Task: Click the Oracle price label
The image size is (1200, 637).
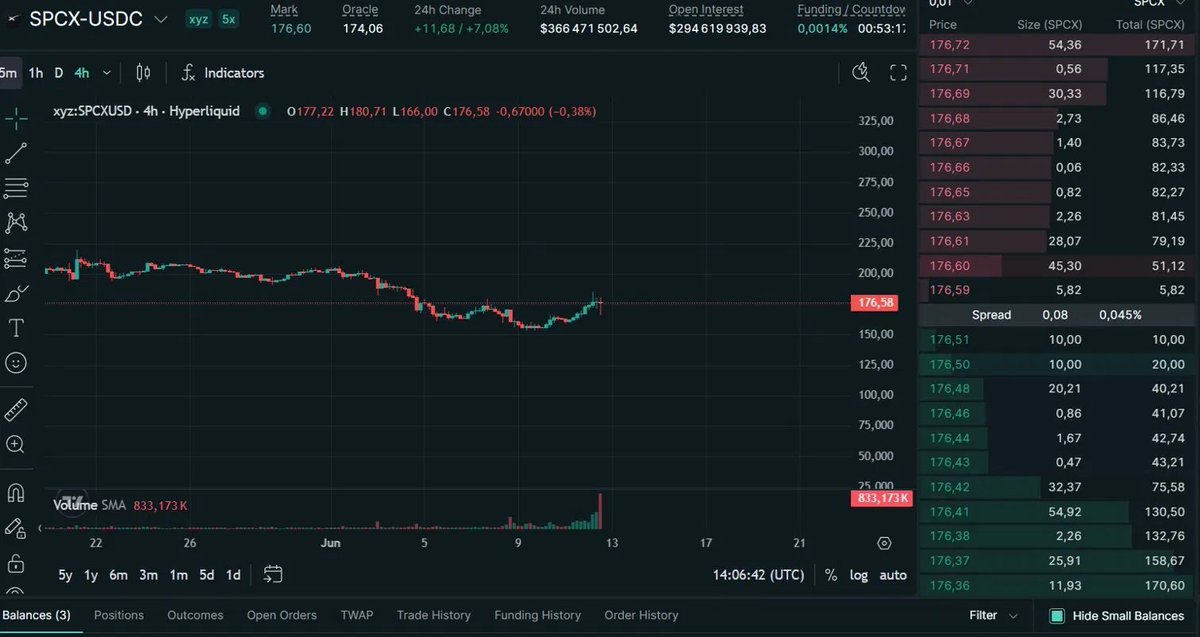Action: [360, 9]
